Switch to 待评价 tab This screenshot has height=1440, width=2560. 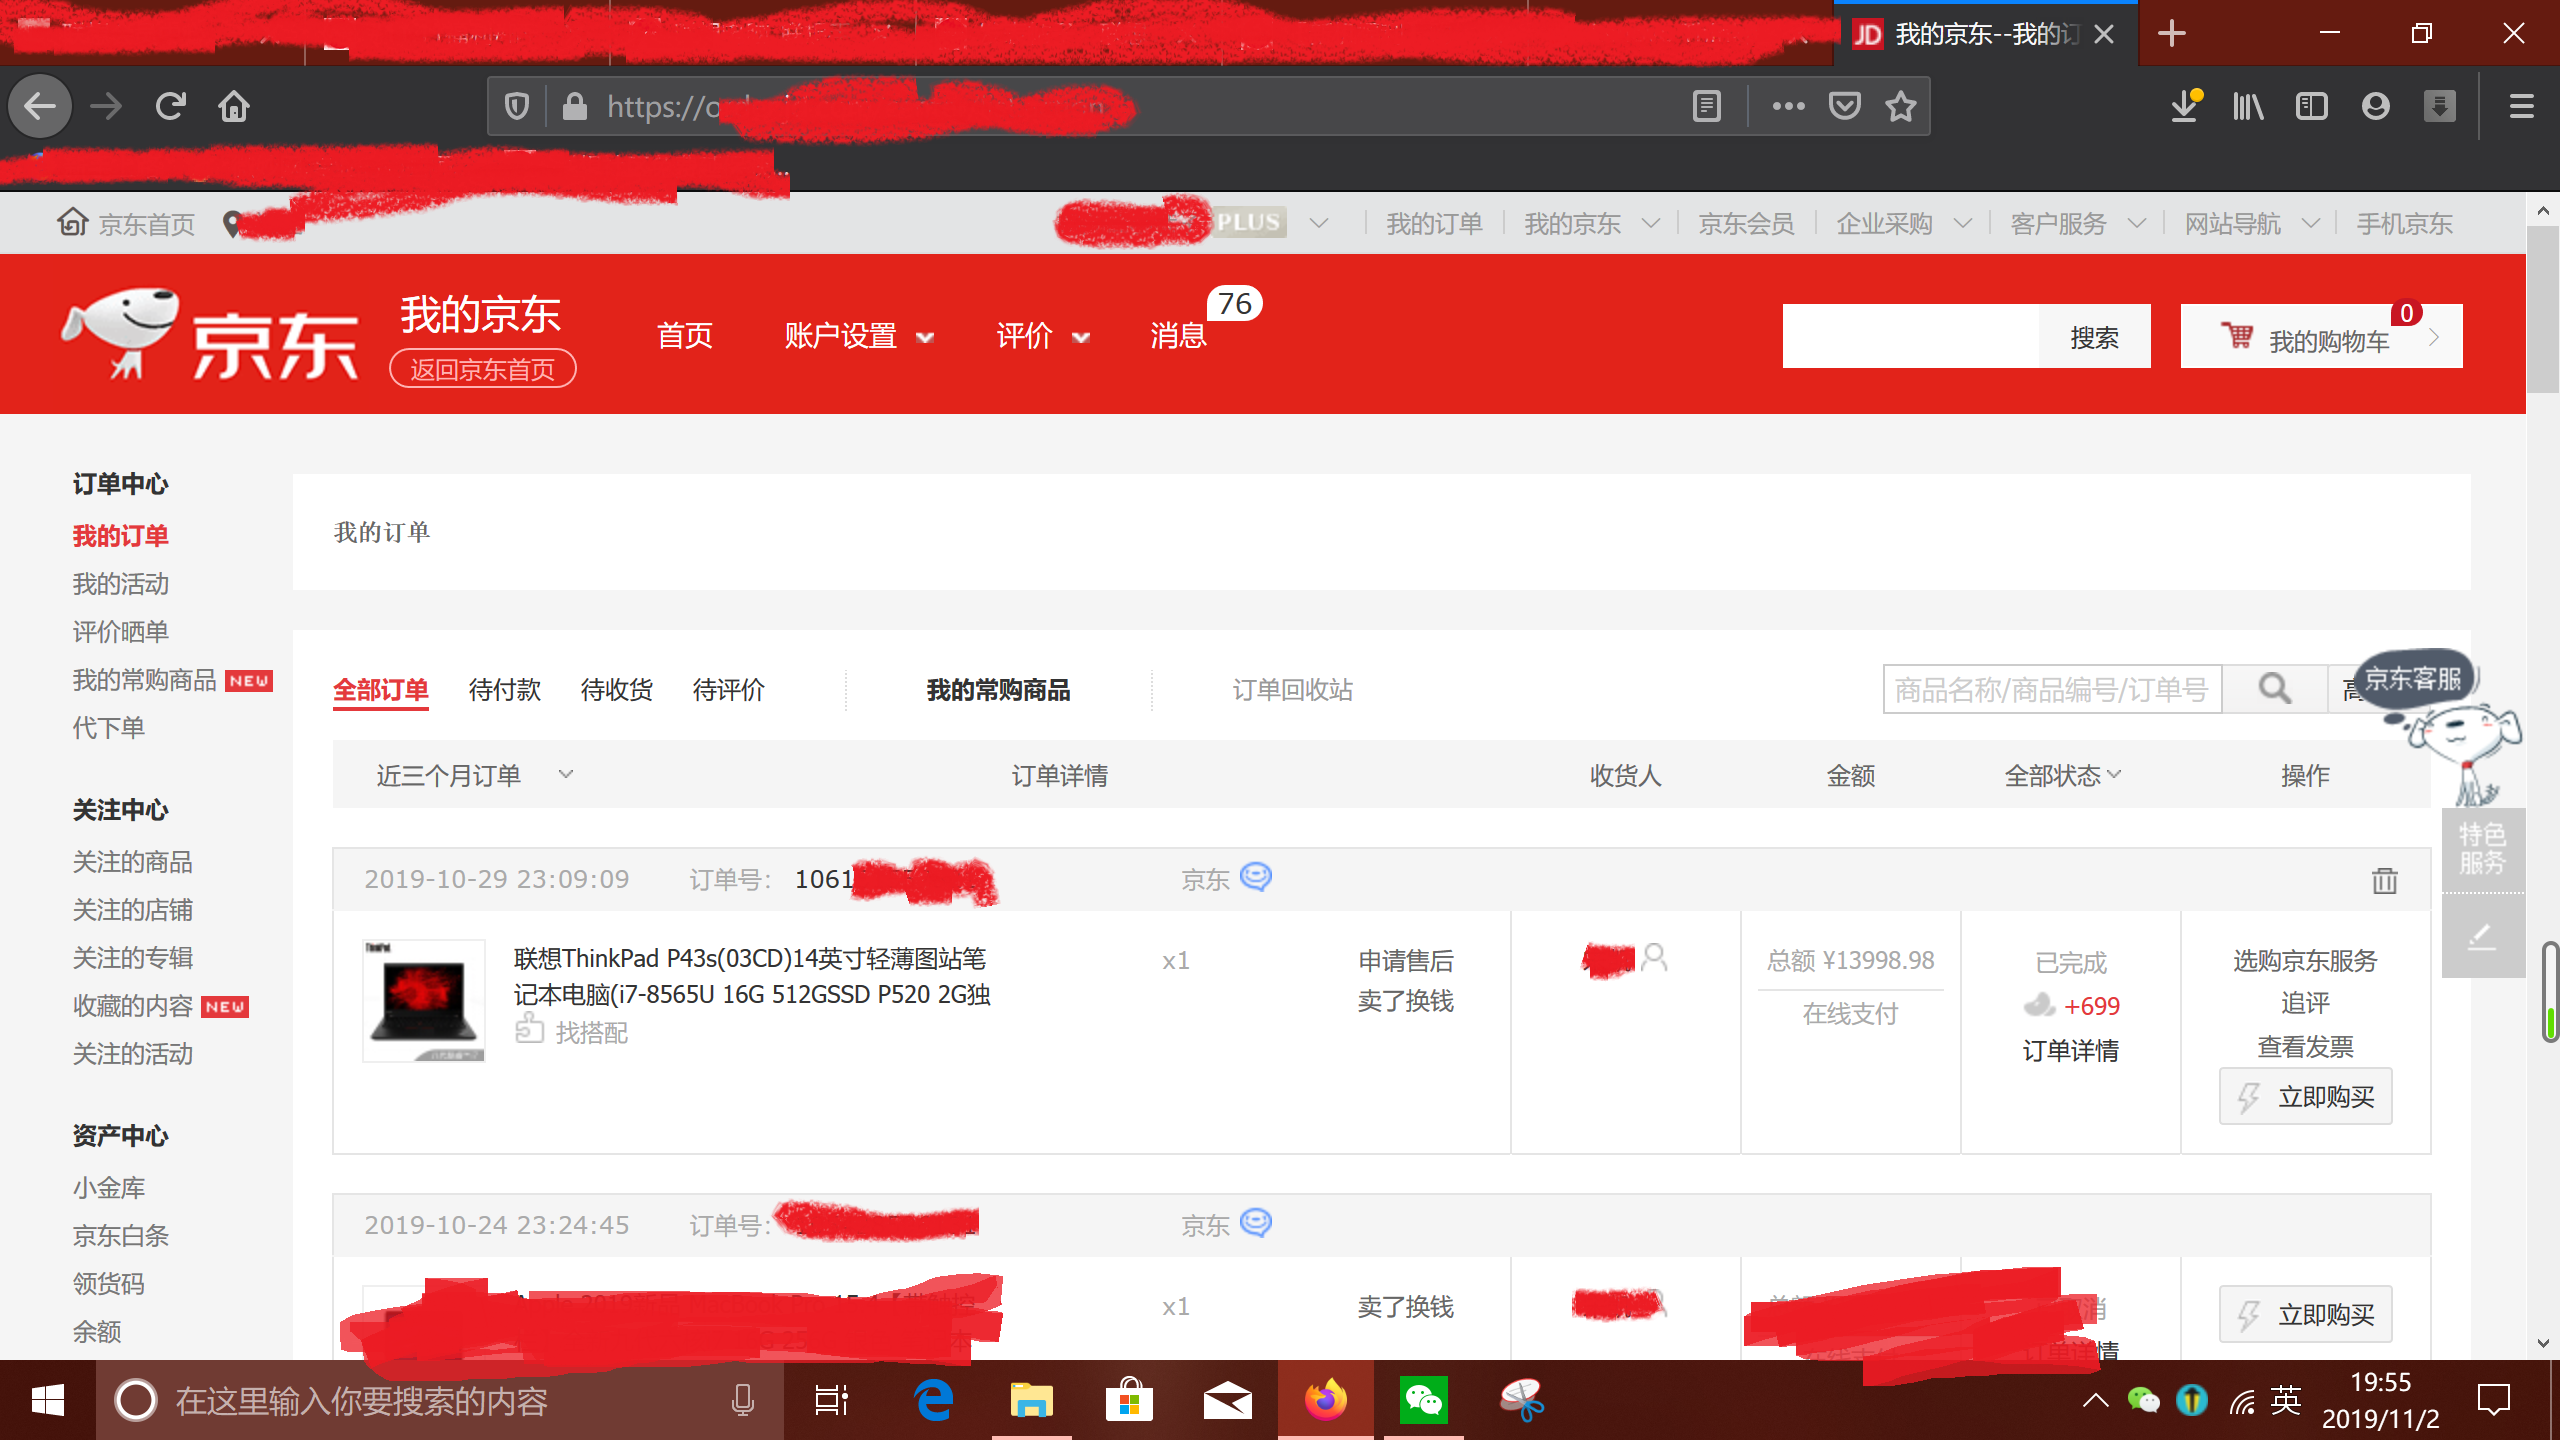[729, 690]
